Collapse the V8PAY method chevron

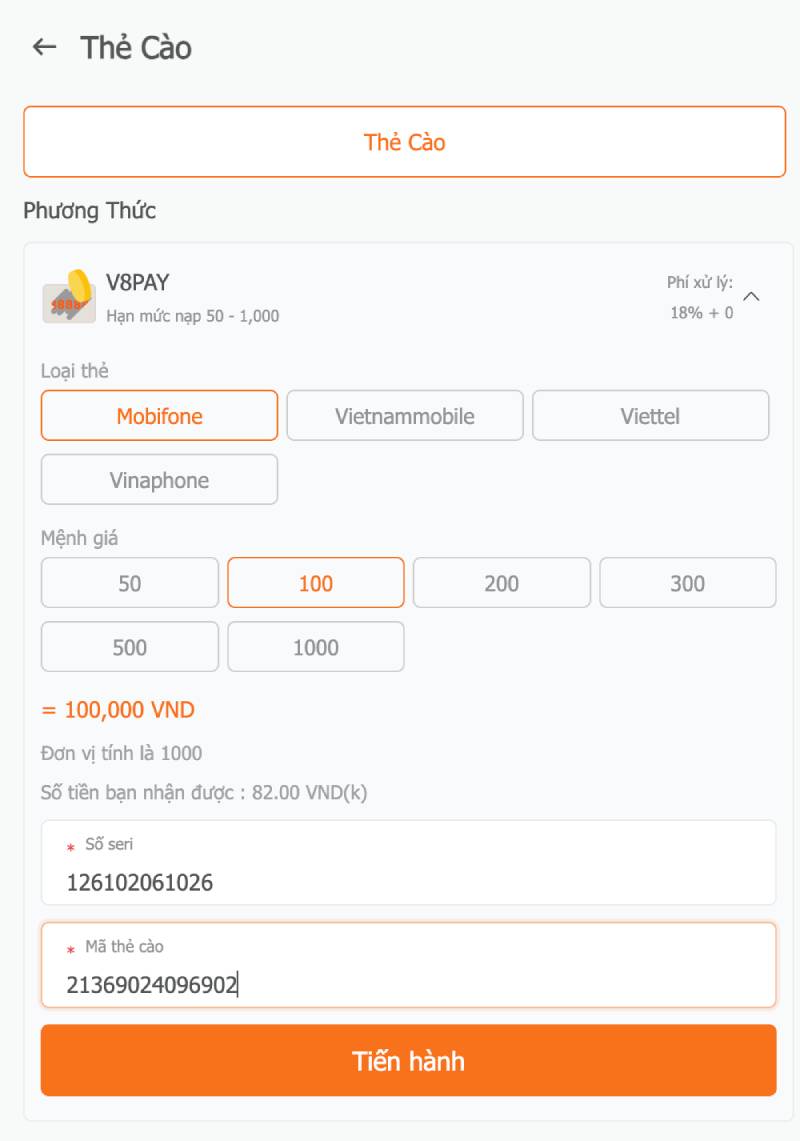pyautogui.click(x=752, y=297)
